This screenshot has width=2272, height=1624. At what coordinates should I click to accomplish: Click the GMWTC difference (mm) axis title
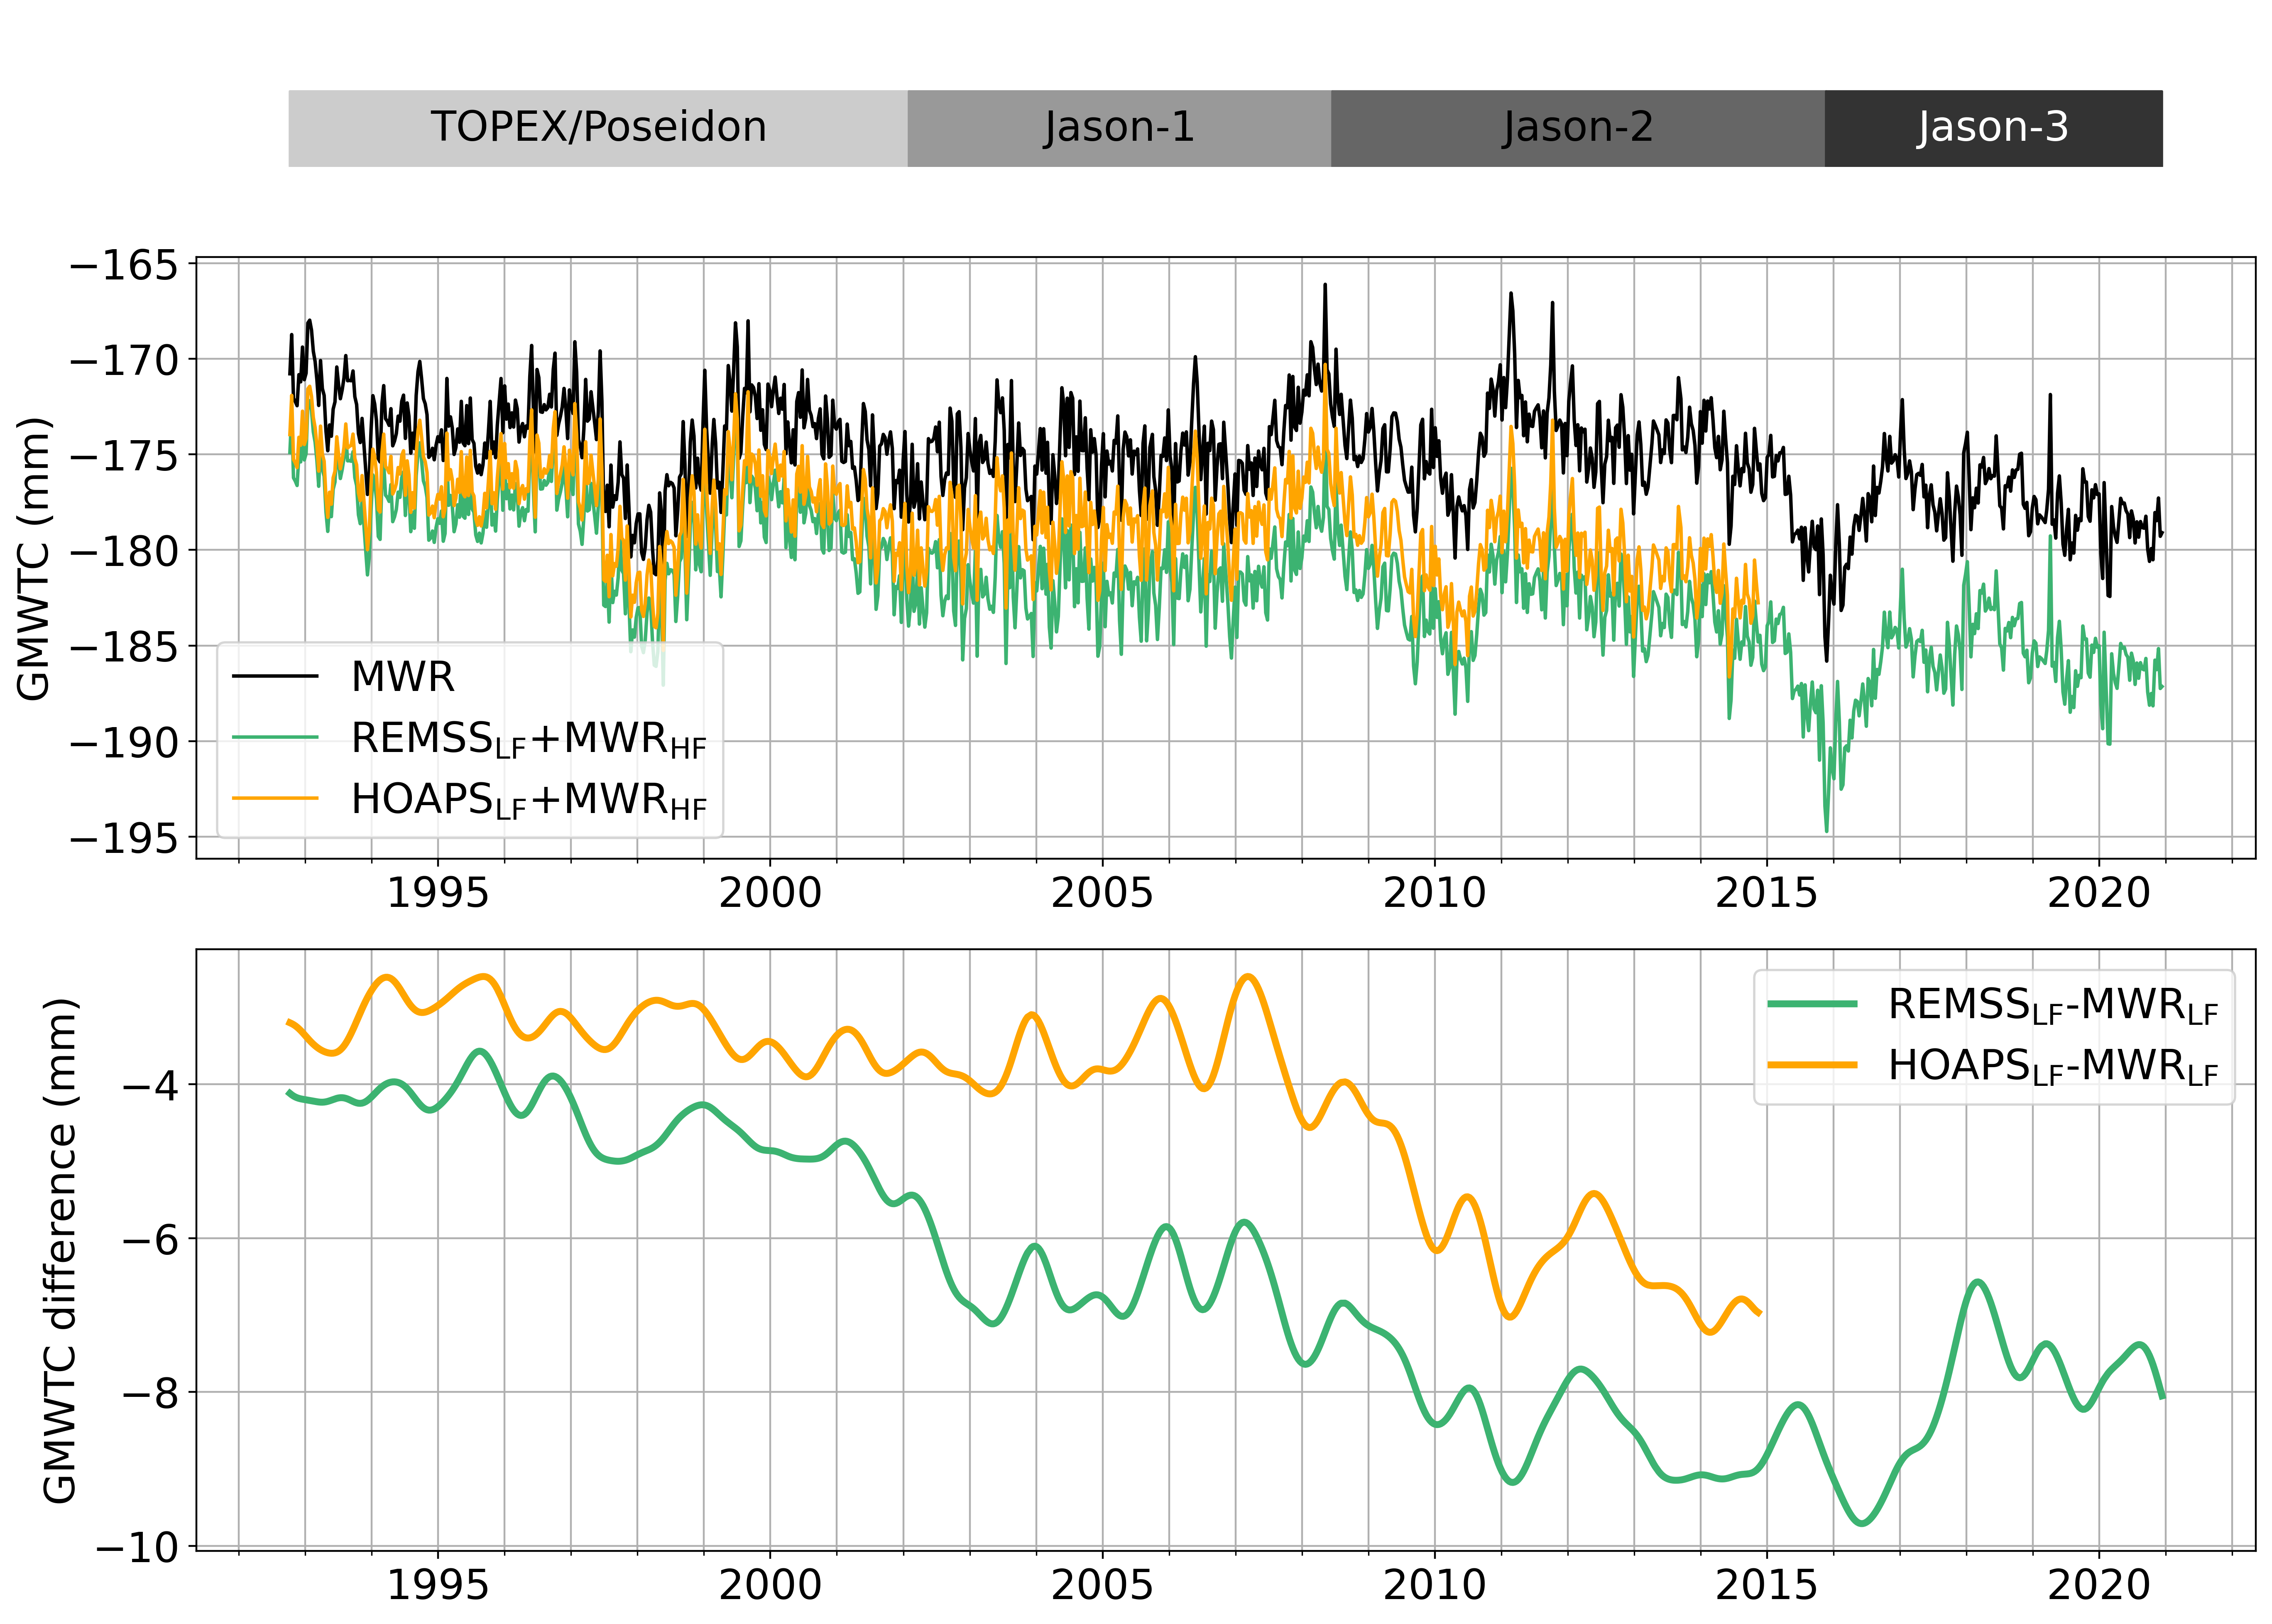(x=60, y=1249)
